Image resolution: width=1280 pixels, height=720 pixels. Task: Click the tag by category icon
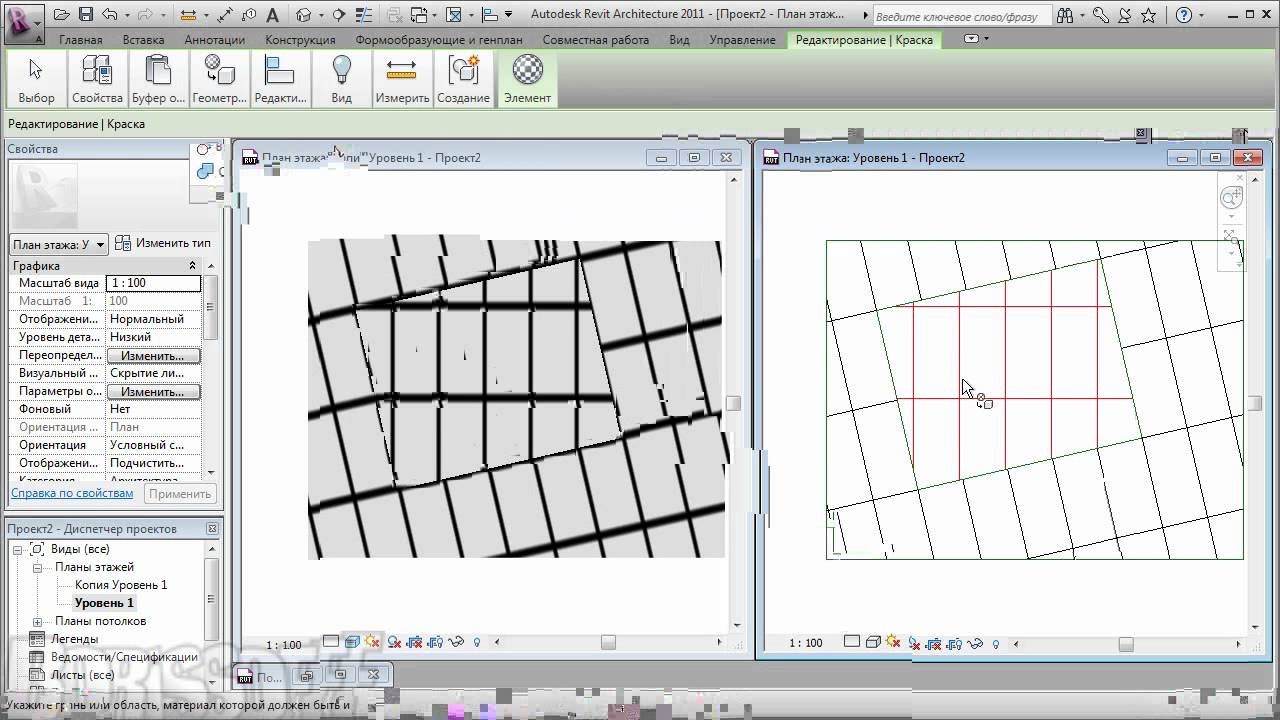pyautogui.click(x=248, y=15)
